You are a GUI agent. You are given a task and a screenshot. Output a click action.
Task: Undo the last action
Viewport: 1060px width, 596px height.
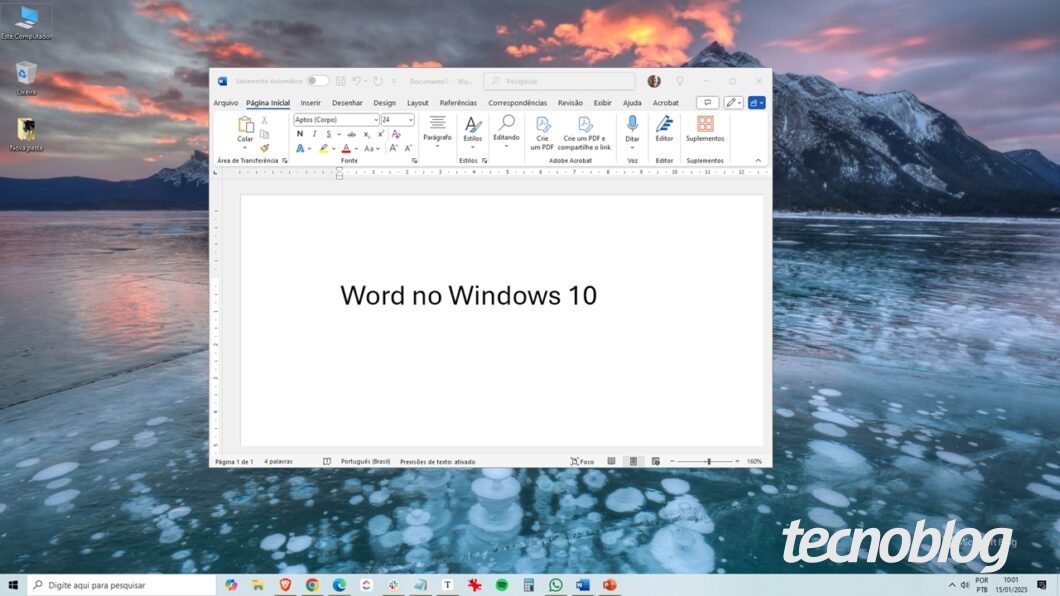point(356,81)
